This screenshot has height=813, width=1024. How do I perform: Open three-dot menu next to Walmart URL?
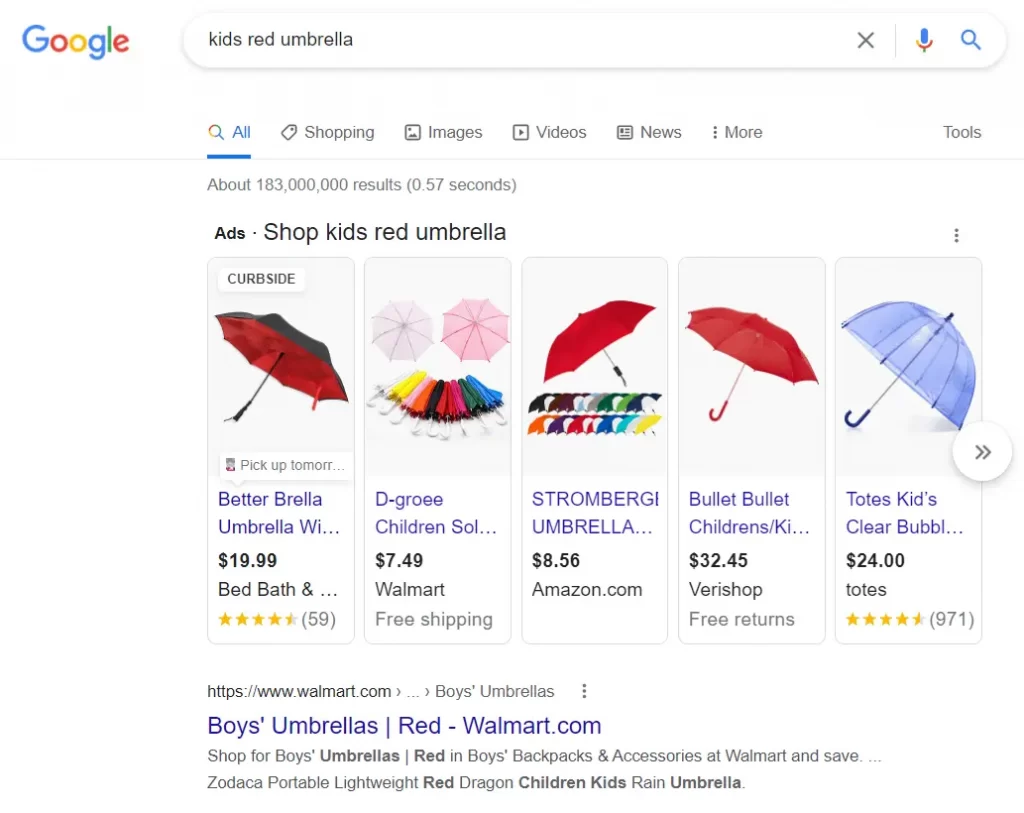[x=584, y=691]
